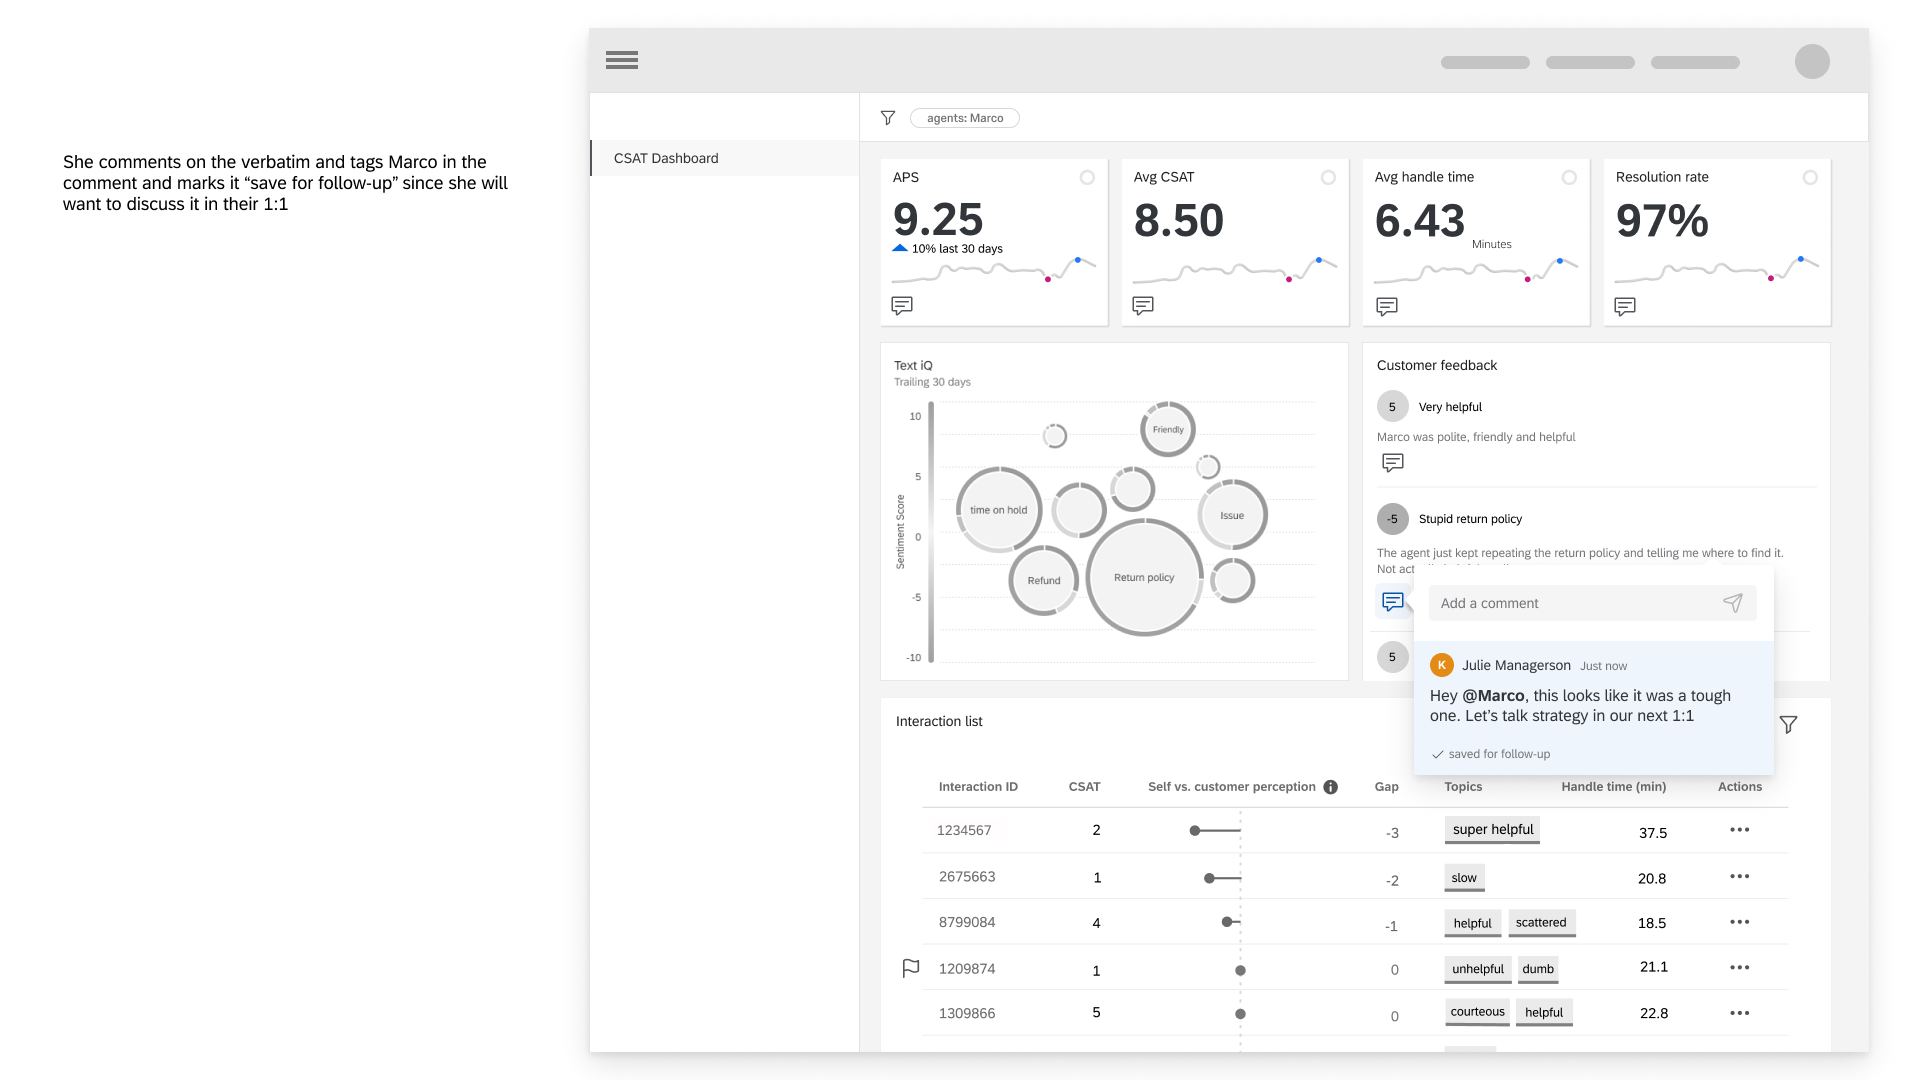Open comment icon on Avg CSAT card
The height and width of the screenshot is (1080, 1920).
point(1143,305)
